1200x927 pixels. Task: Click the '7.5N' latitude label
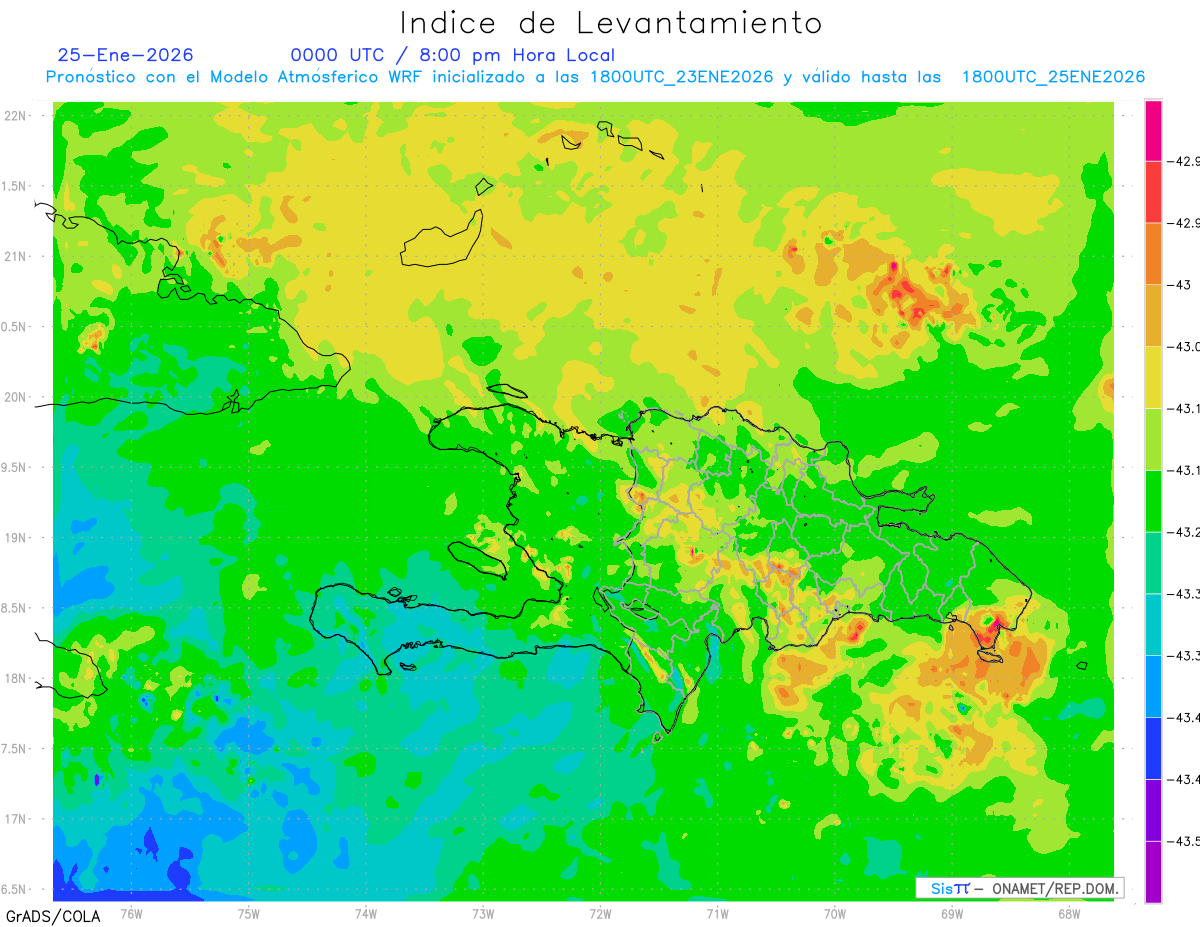tap(14, 749)
